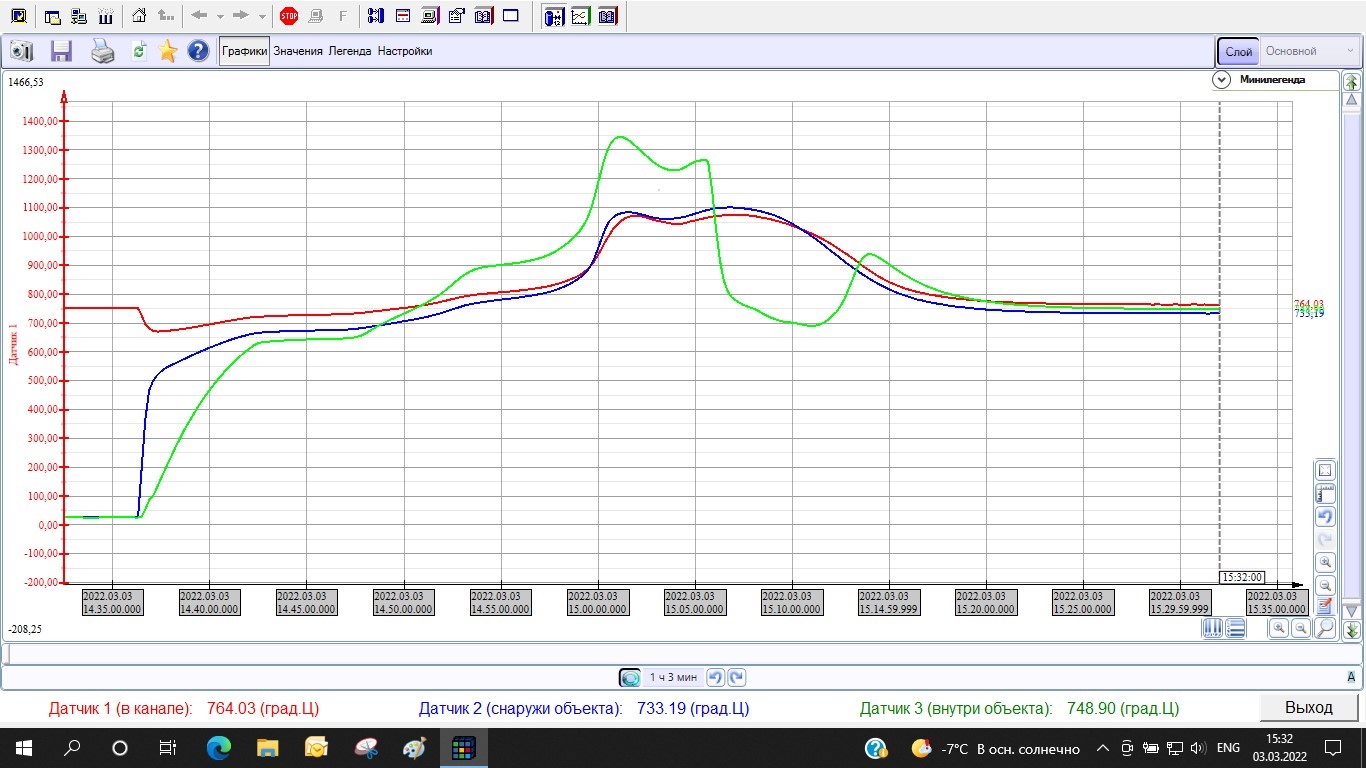This screenshot has width=1366, height=768.
Task: Click the Выход exit button
Action: click(1309, 708)
